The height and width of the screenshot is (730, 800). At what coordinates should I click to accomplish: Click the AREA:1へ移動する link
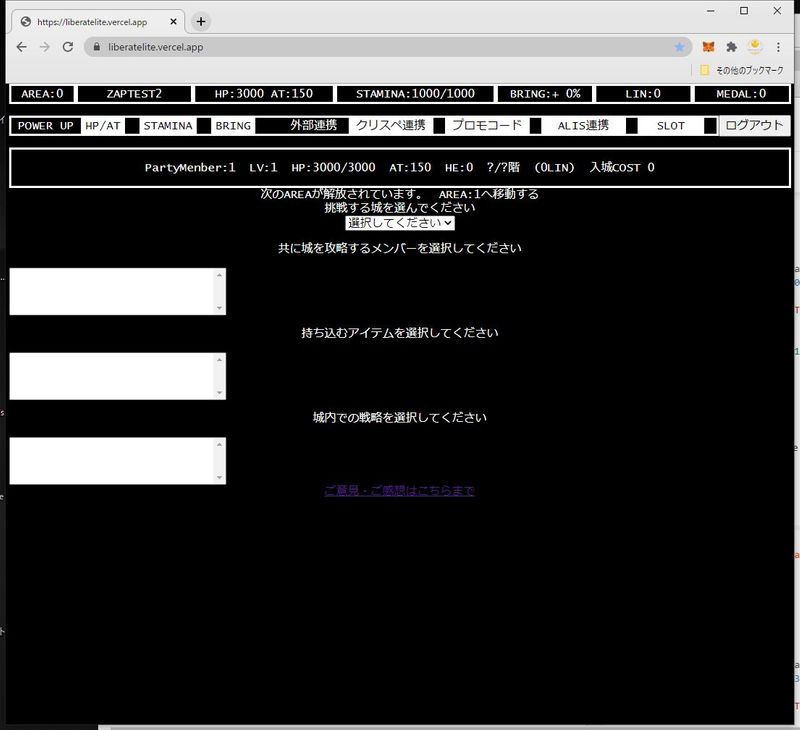pyautogui.click(x=488, y=194)
